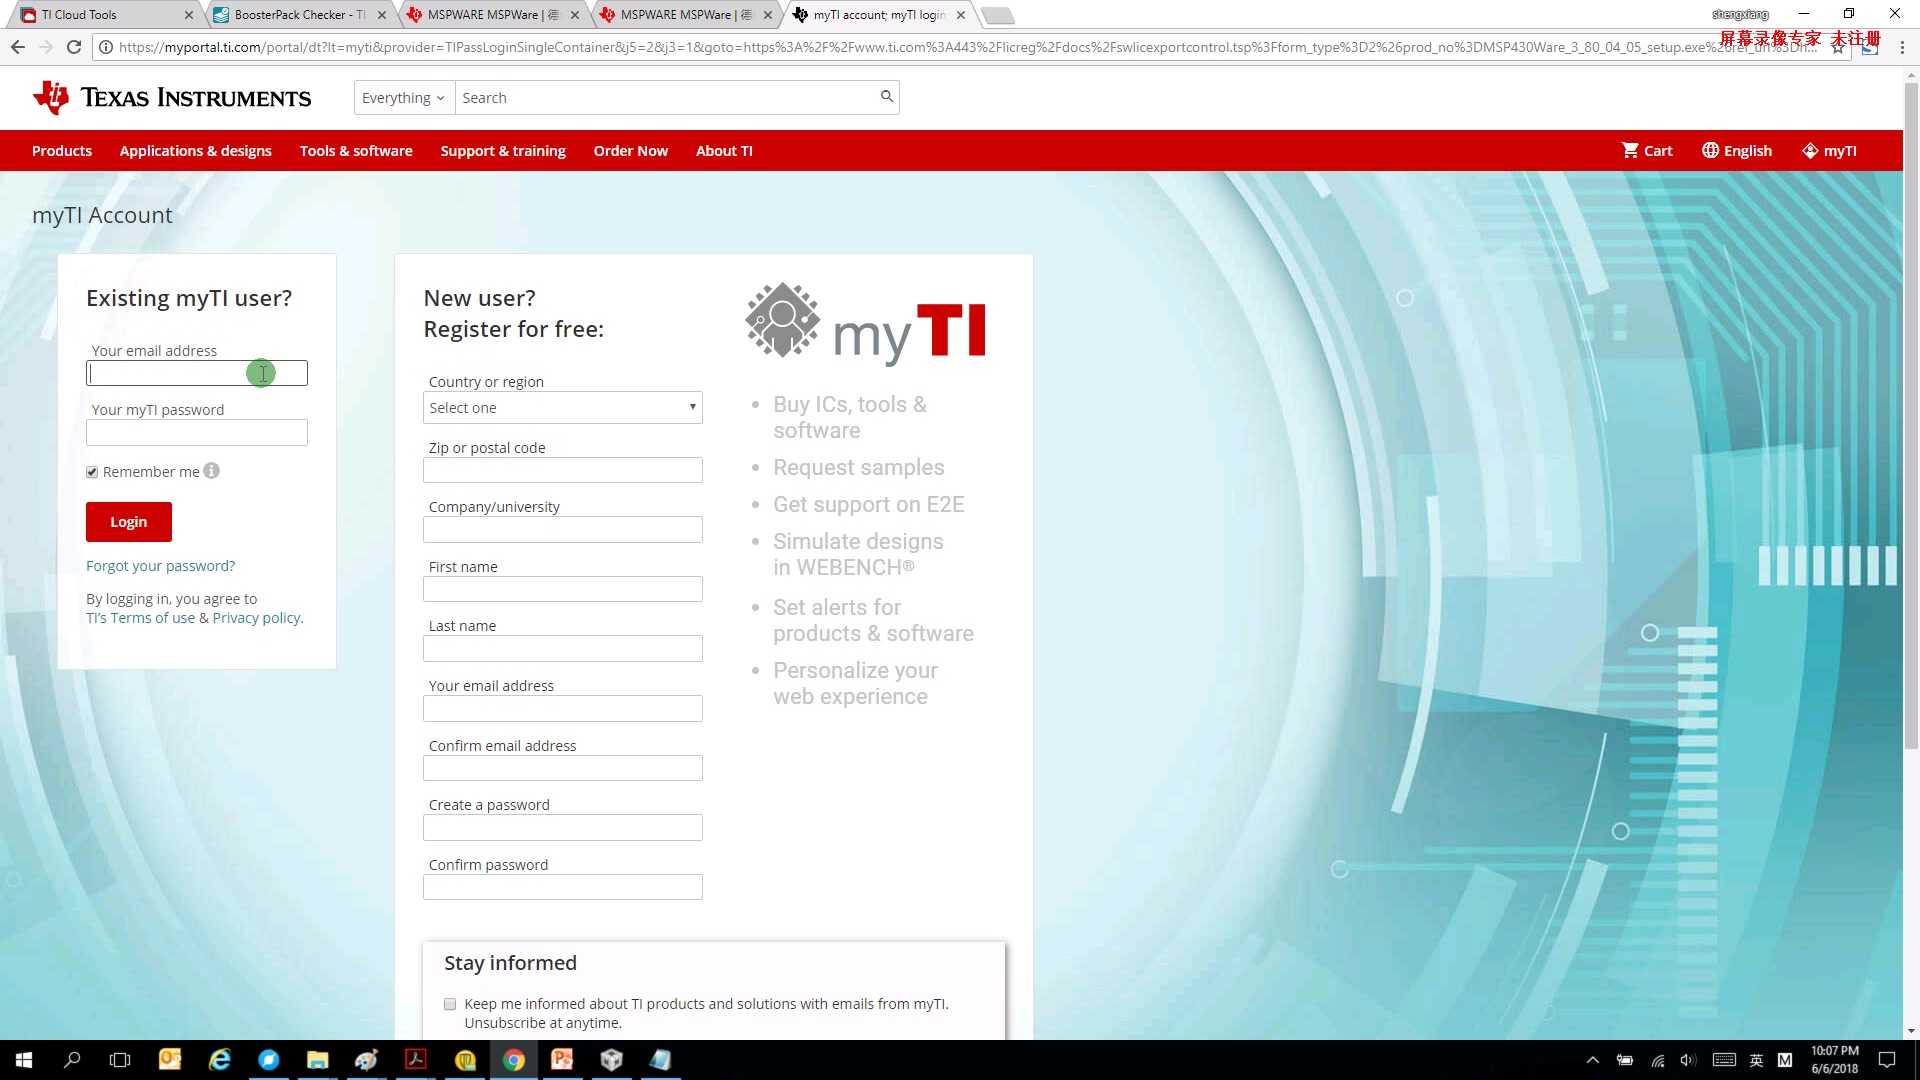Uncheck the Remember me checkbox
Screen dimensions: 1920x1080
point(92,472)
